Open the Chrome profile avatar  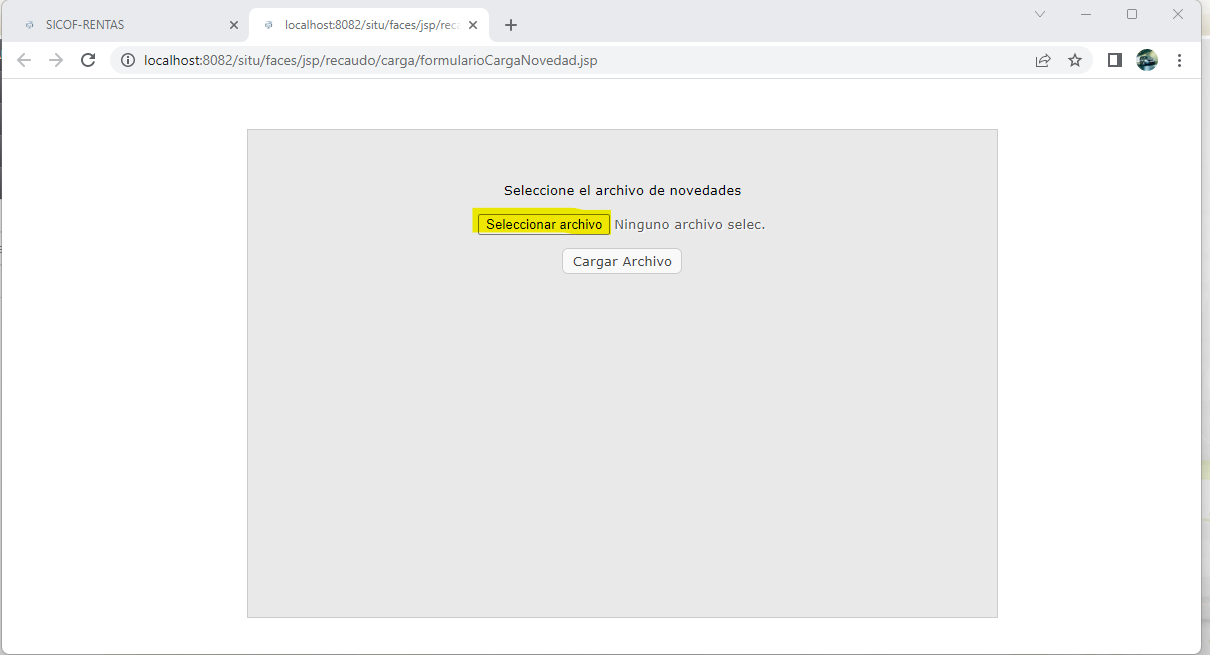[x=1147, y=60]
